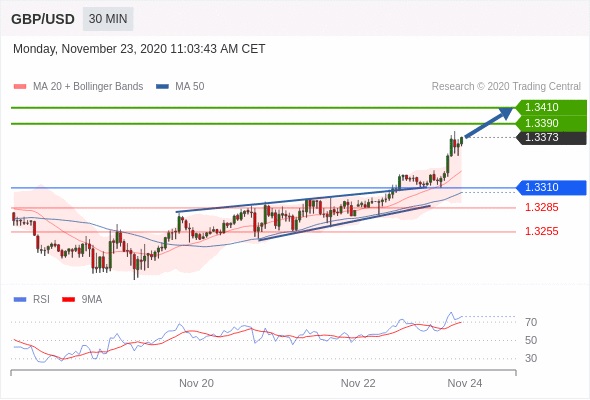Click the 1.3310 pivot price tag
The width and height of the screenshot is (590, 400).
point(551,187)
